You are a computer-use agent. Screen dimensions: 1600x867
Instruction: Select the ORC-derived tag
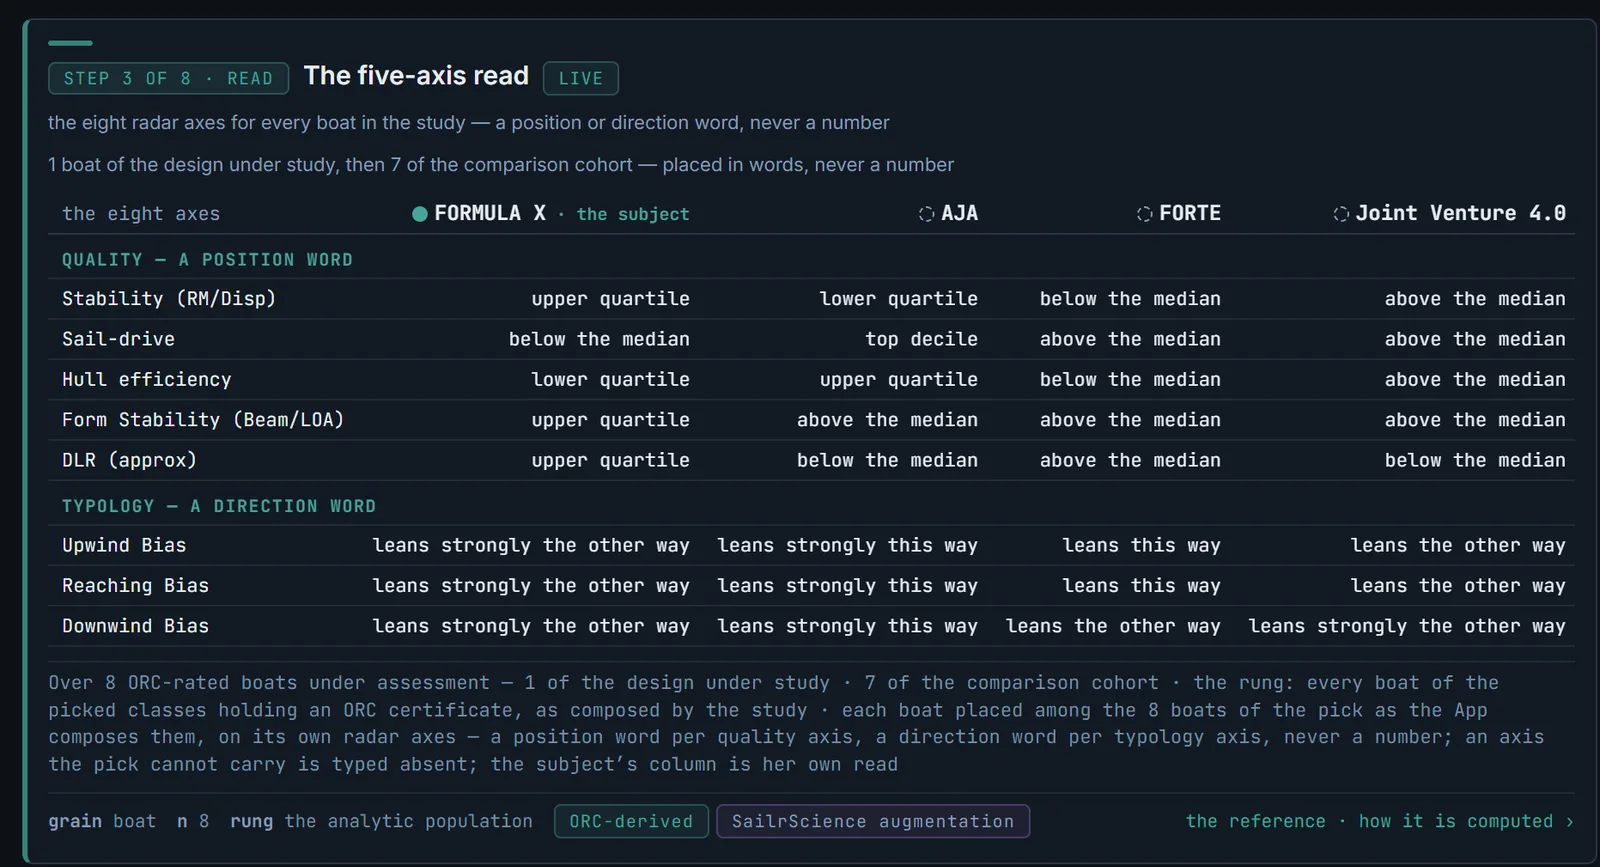click(x=631, y=821)
